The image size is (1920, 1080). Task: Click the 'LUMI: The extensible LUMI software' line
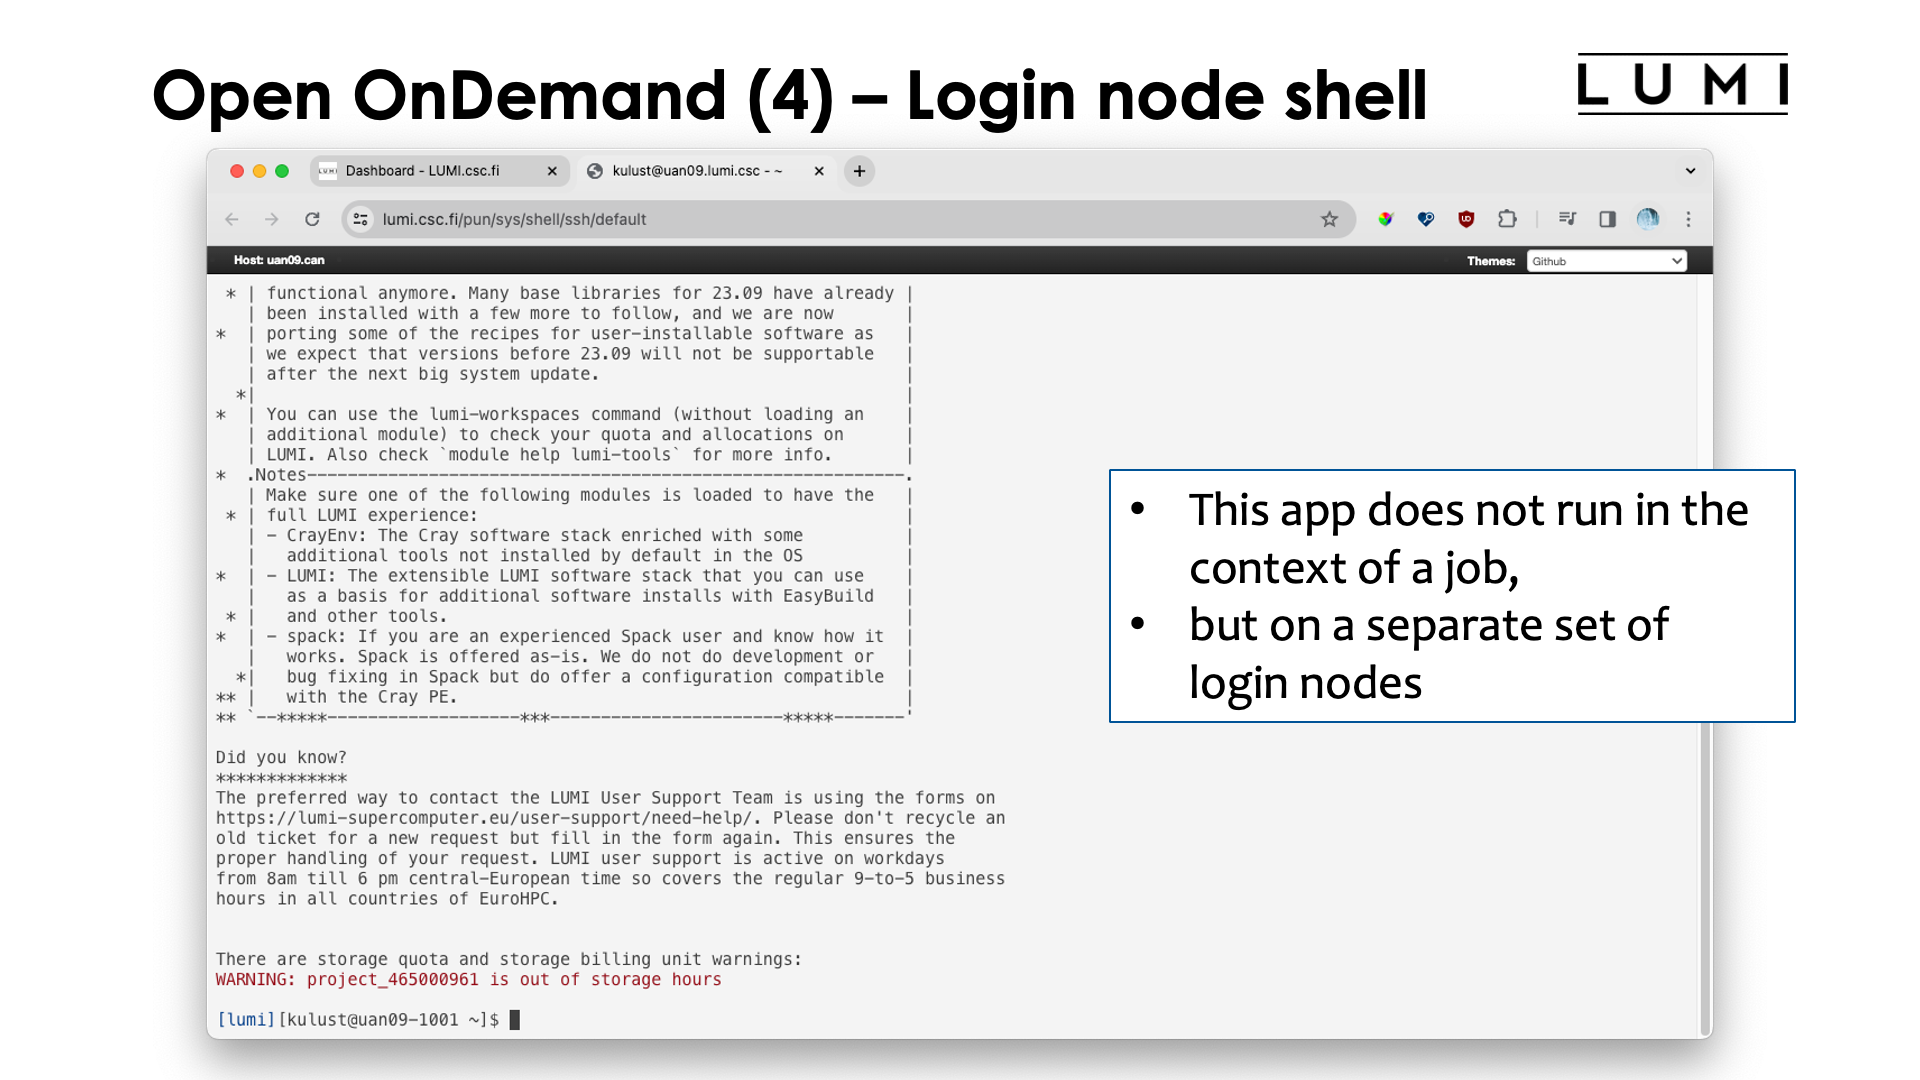coord(565,576)
